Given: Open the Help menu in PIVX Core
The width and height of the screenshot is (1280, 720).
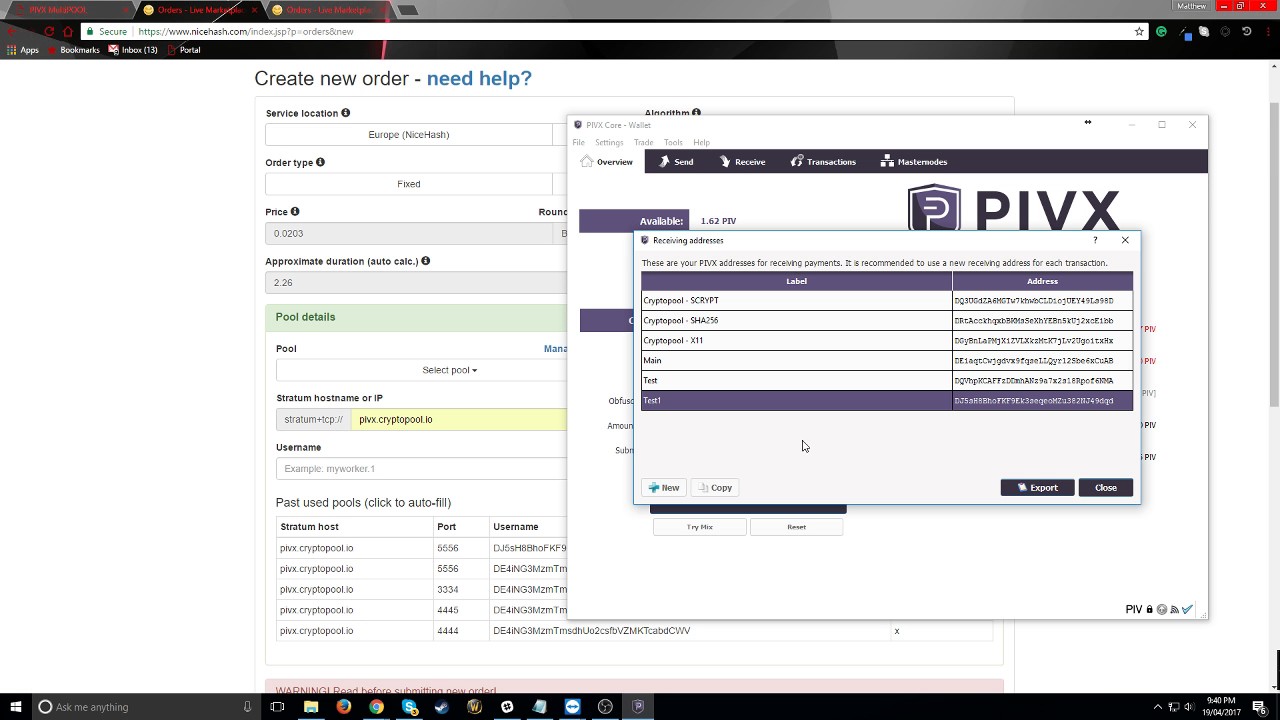Looking at the screenshot, I should 701,142.
